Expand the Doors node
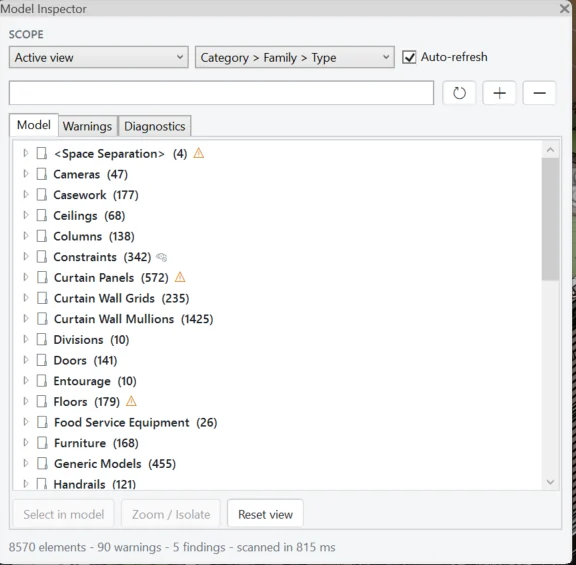 (25, 360)
